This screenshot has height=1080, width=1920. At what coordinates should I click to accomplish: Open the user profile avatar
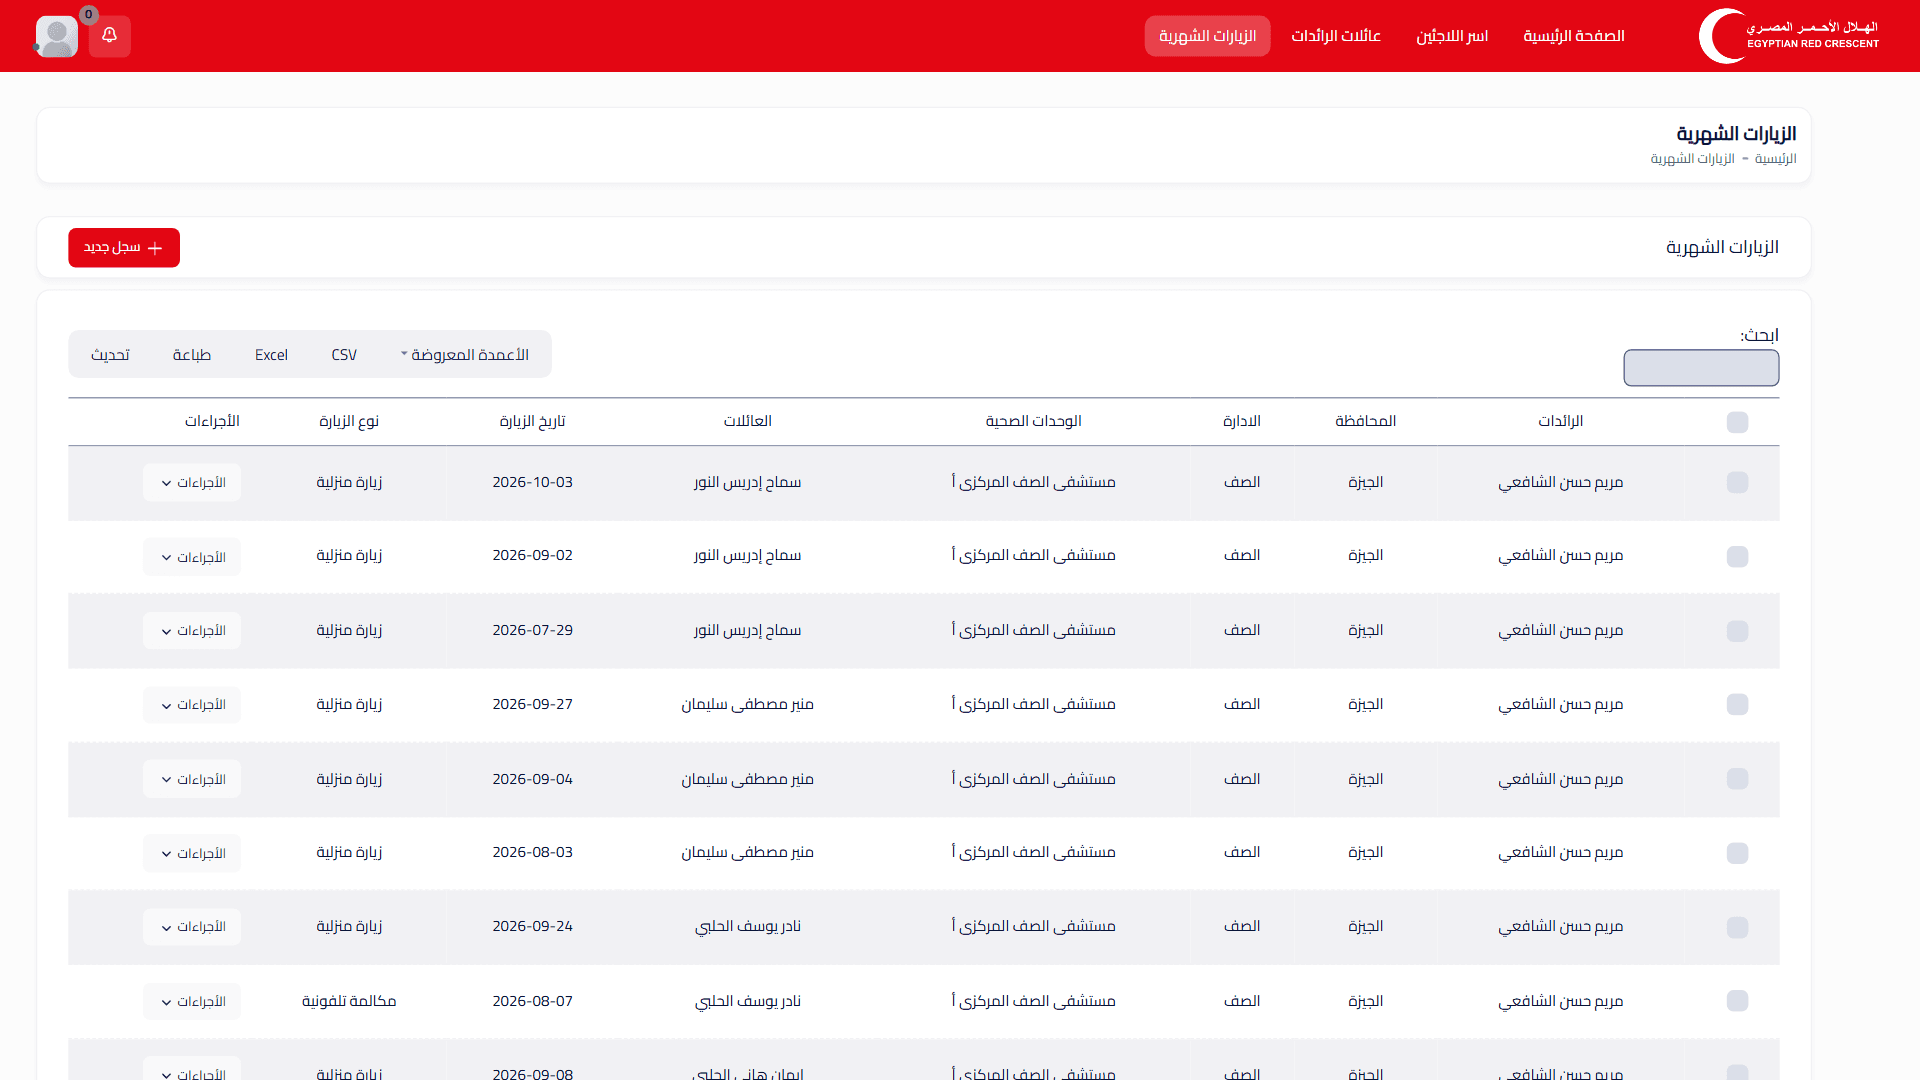tap(57, 36)
